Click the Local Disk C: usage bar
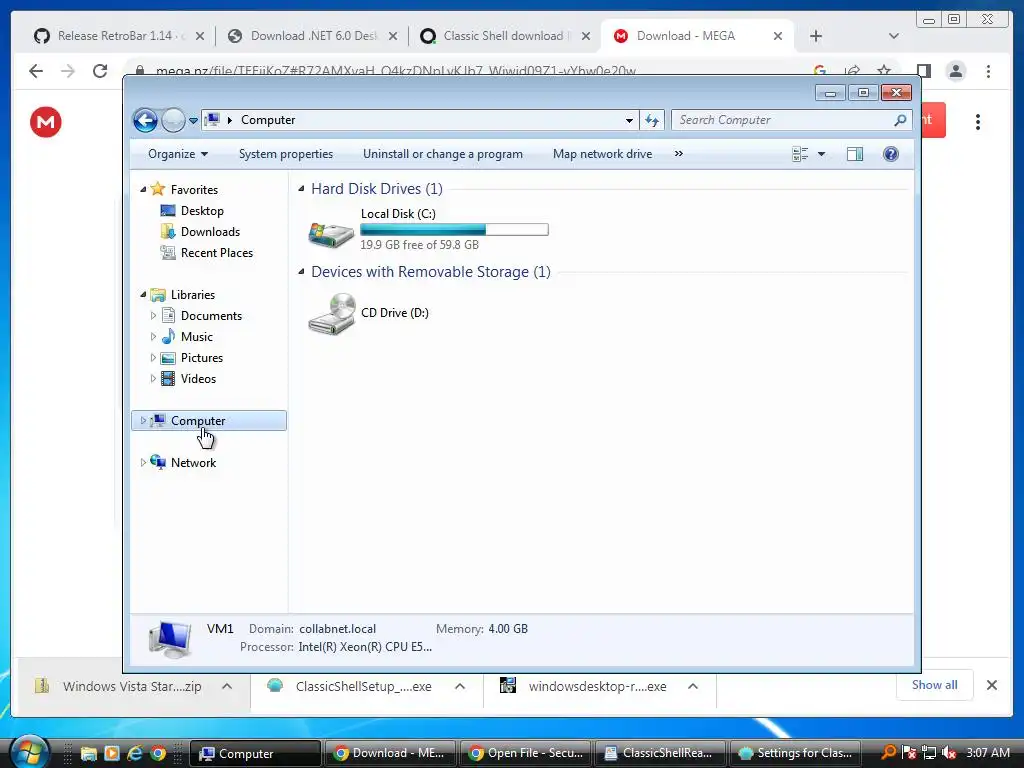This screenshot has width=1024, height=768. coord(455,229)
